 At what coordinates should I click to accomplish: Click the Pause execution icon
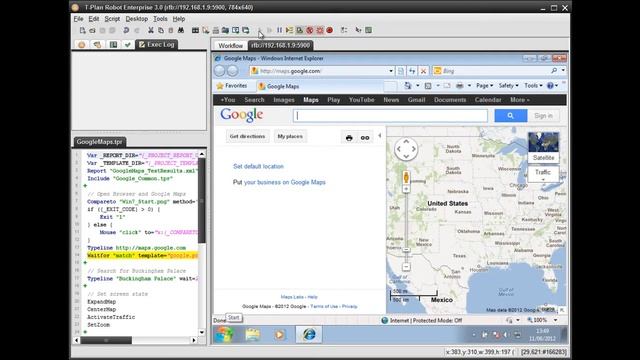pyautogui.click(x=279, y=30)
